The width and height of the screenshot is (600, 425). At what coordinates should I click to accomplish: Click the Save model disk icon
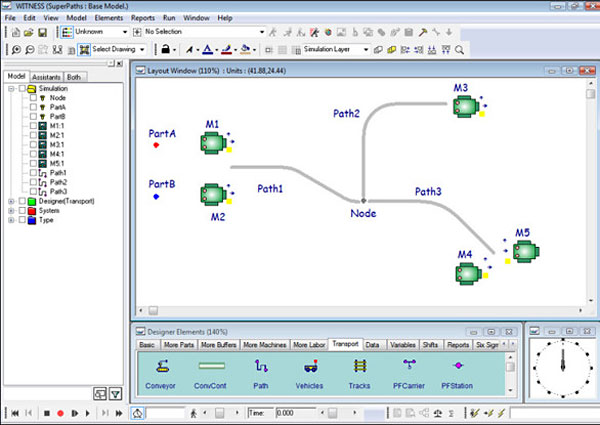click(42, 33)
